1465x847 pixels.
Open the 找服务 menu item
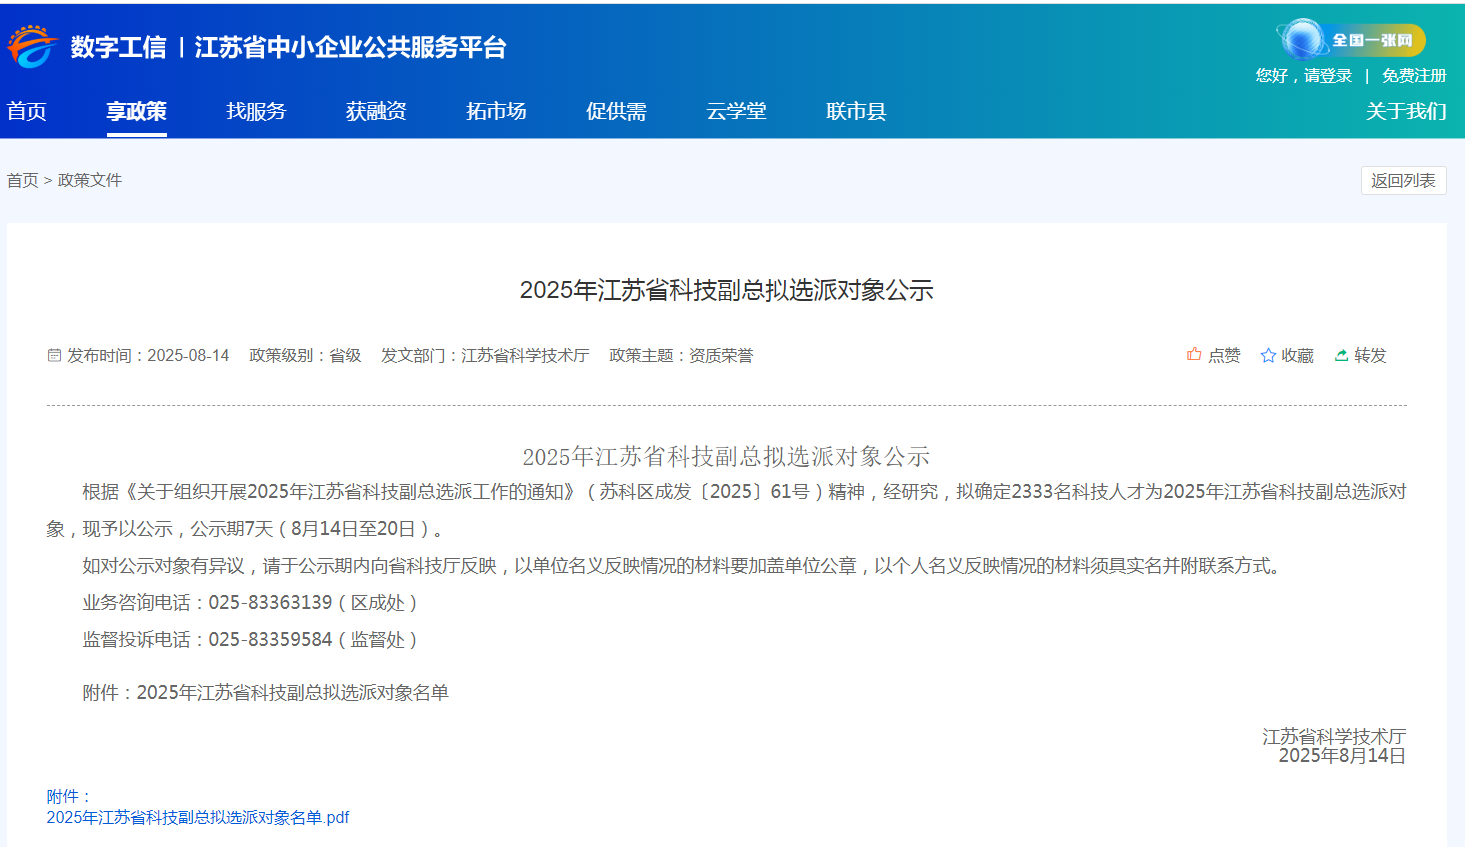[x=257, y=111]
